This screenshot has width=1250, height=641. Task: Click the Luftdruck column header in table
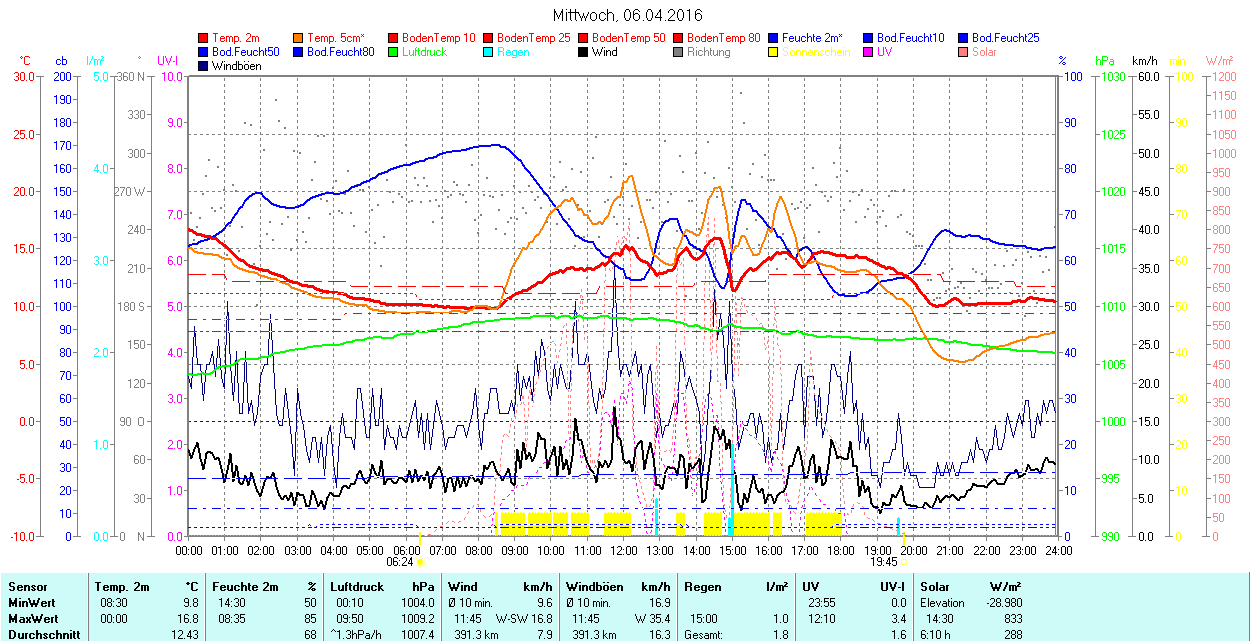click(357, 587)
